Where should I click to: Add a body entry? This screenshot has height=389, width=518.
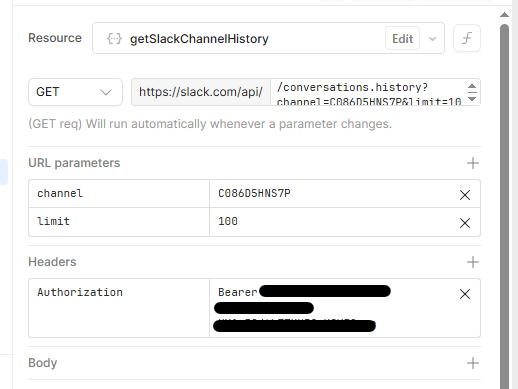pyautogui.click(x=473, y=363)
